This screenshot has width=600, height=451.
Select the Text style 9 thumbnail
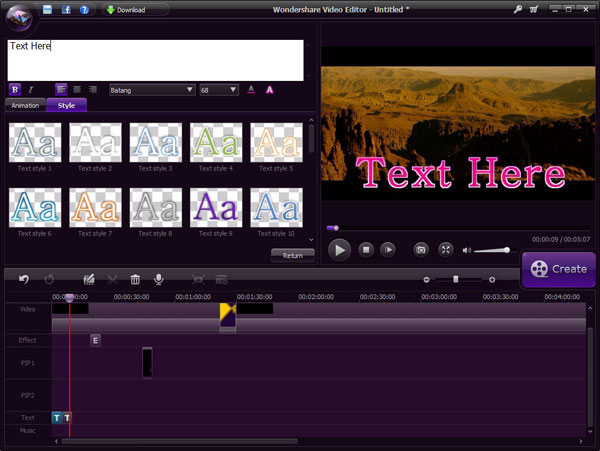coord(216,207)
